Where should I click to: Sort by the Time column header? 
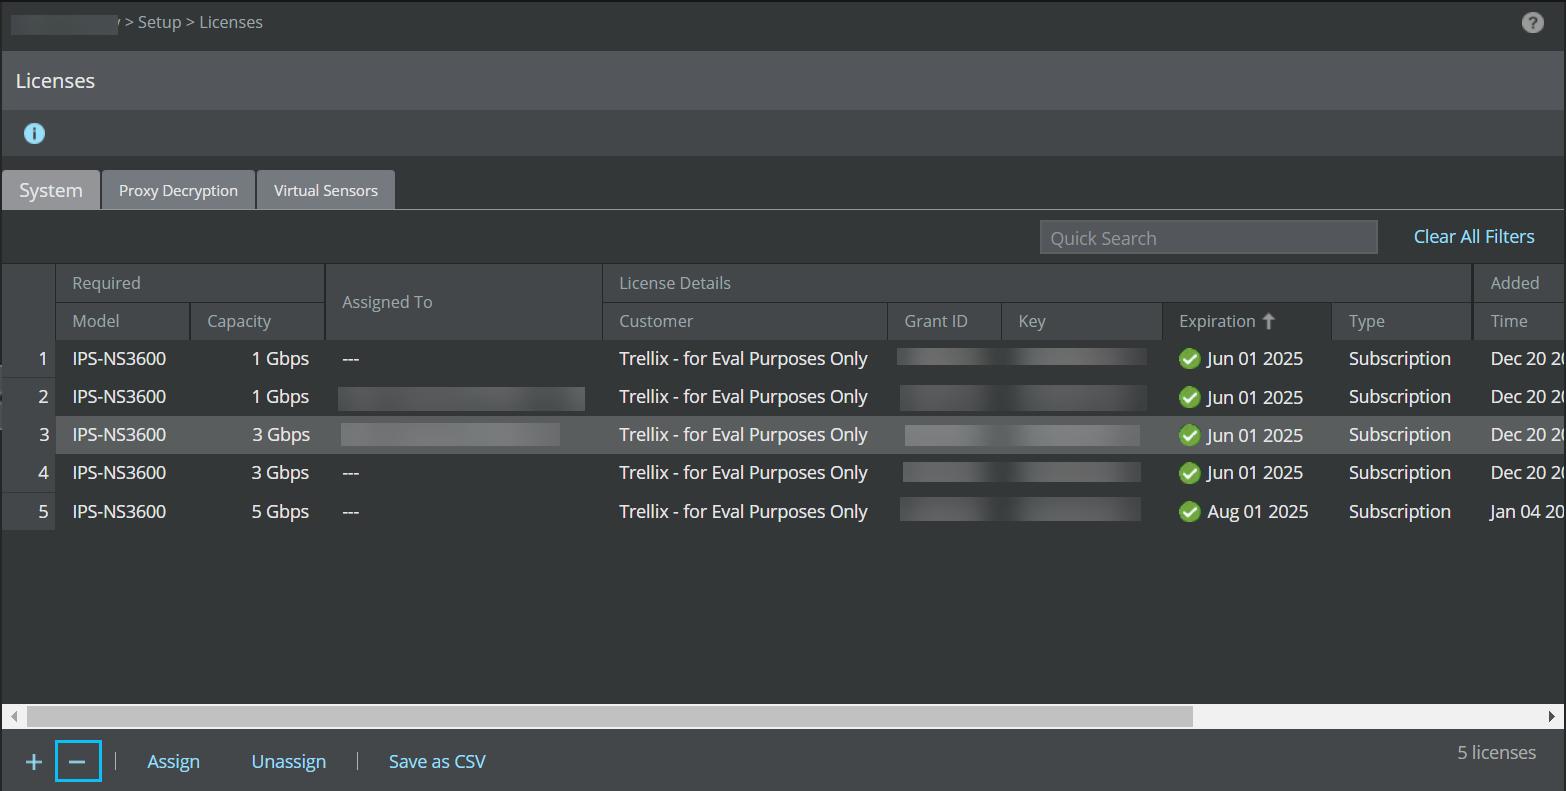click(x=1519, y=321)
